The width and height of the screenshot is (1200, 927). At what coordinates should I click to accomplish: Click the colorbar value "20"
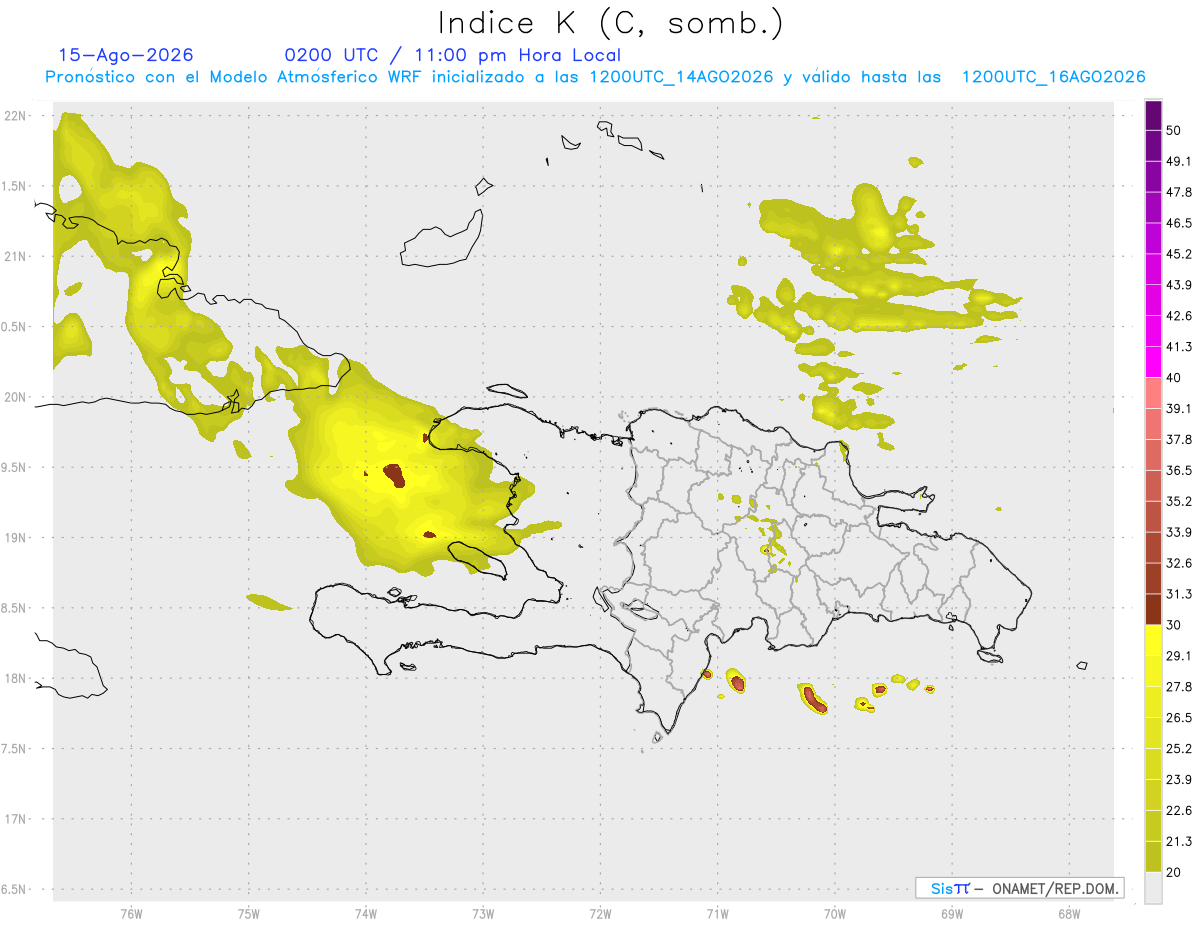1174,872
